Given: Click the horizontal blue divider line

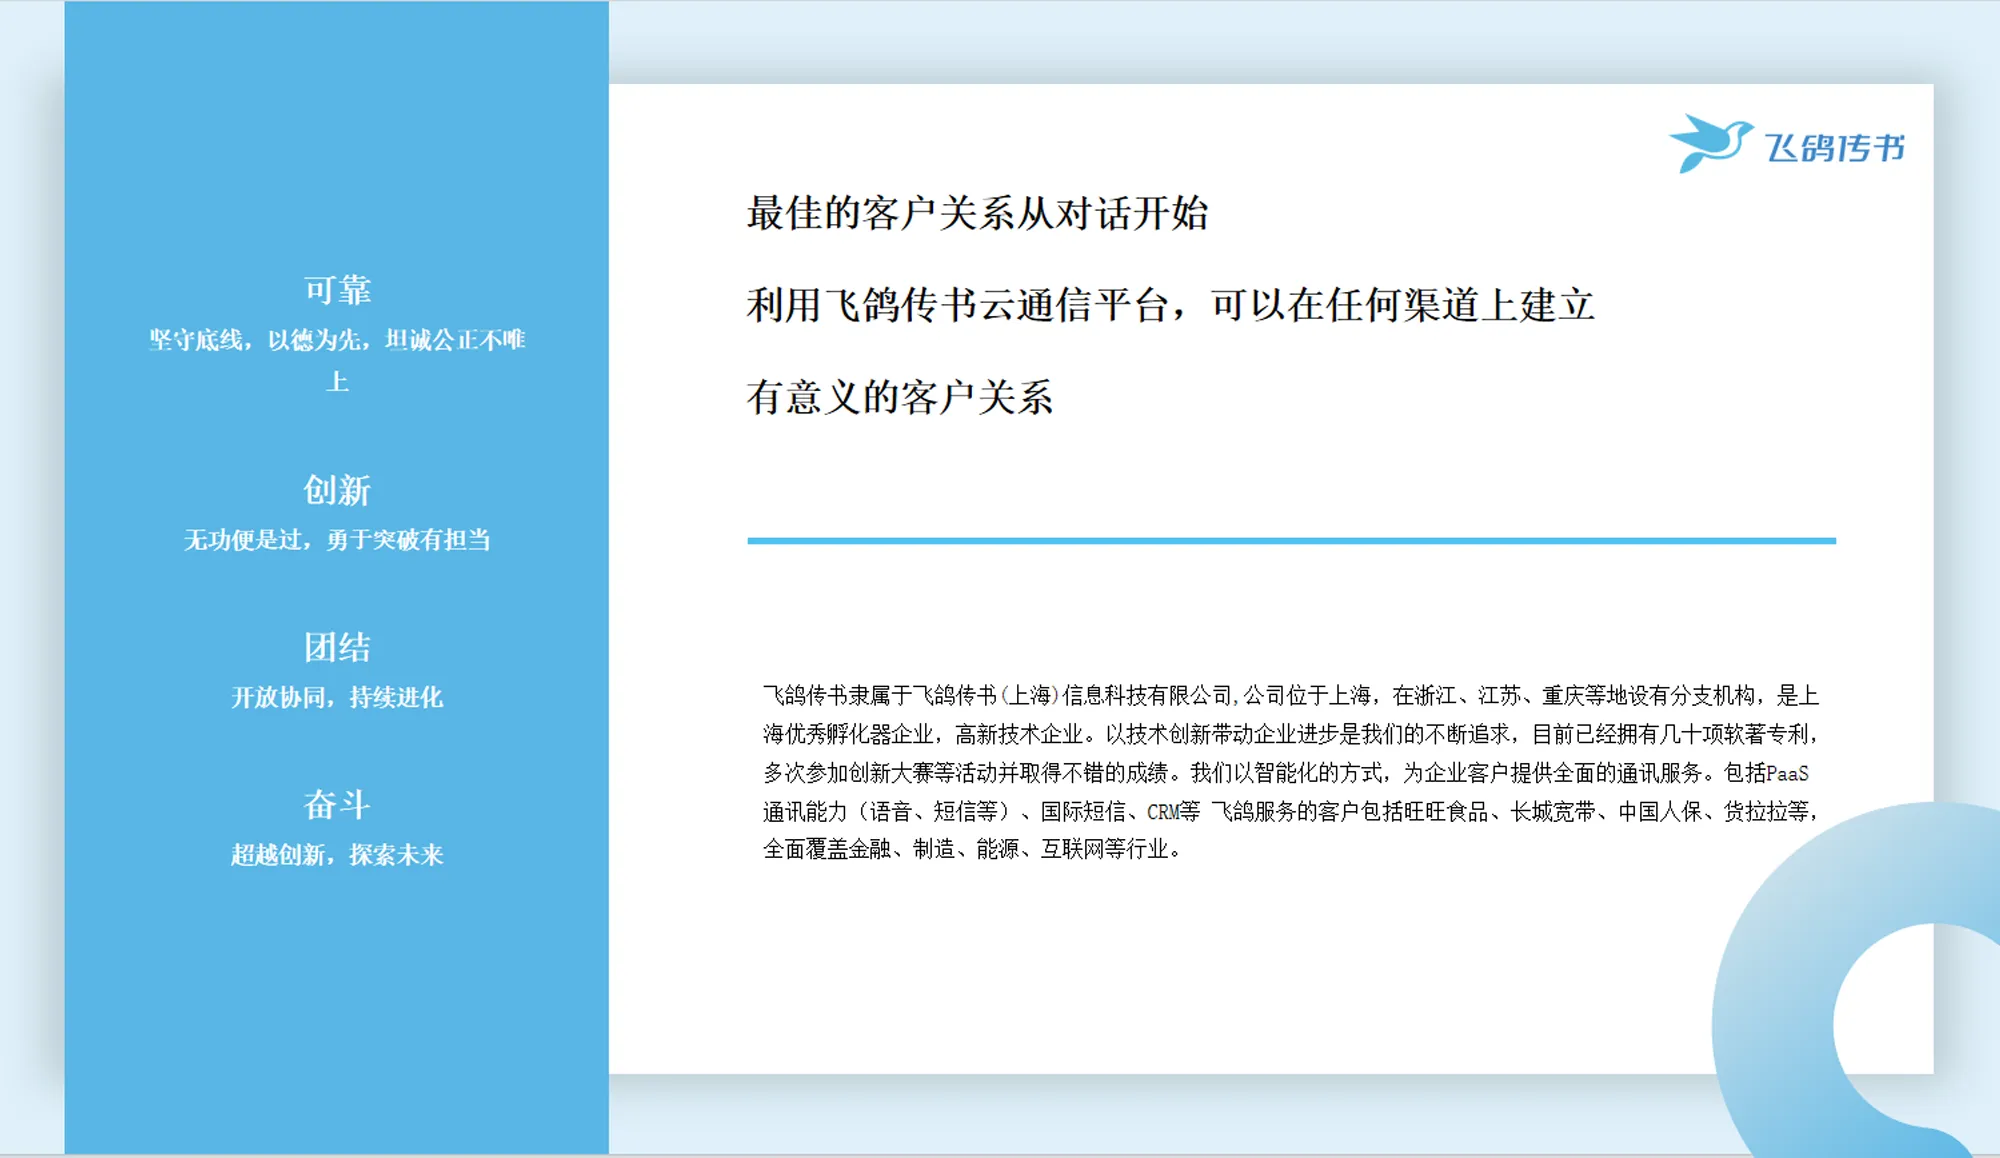Looking at the screenshot, I should [x=1290, y=540].
